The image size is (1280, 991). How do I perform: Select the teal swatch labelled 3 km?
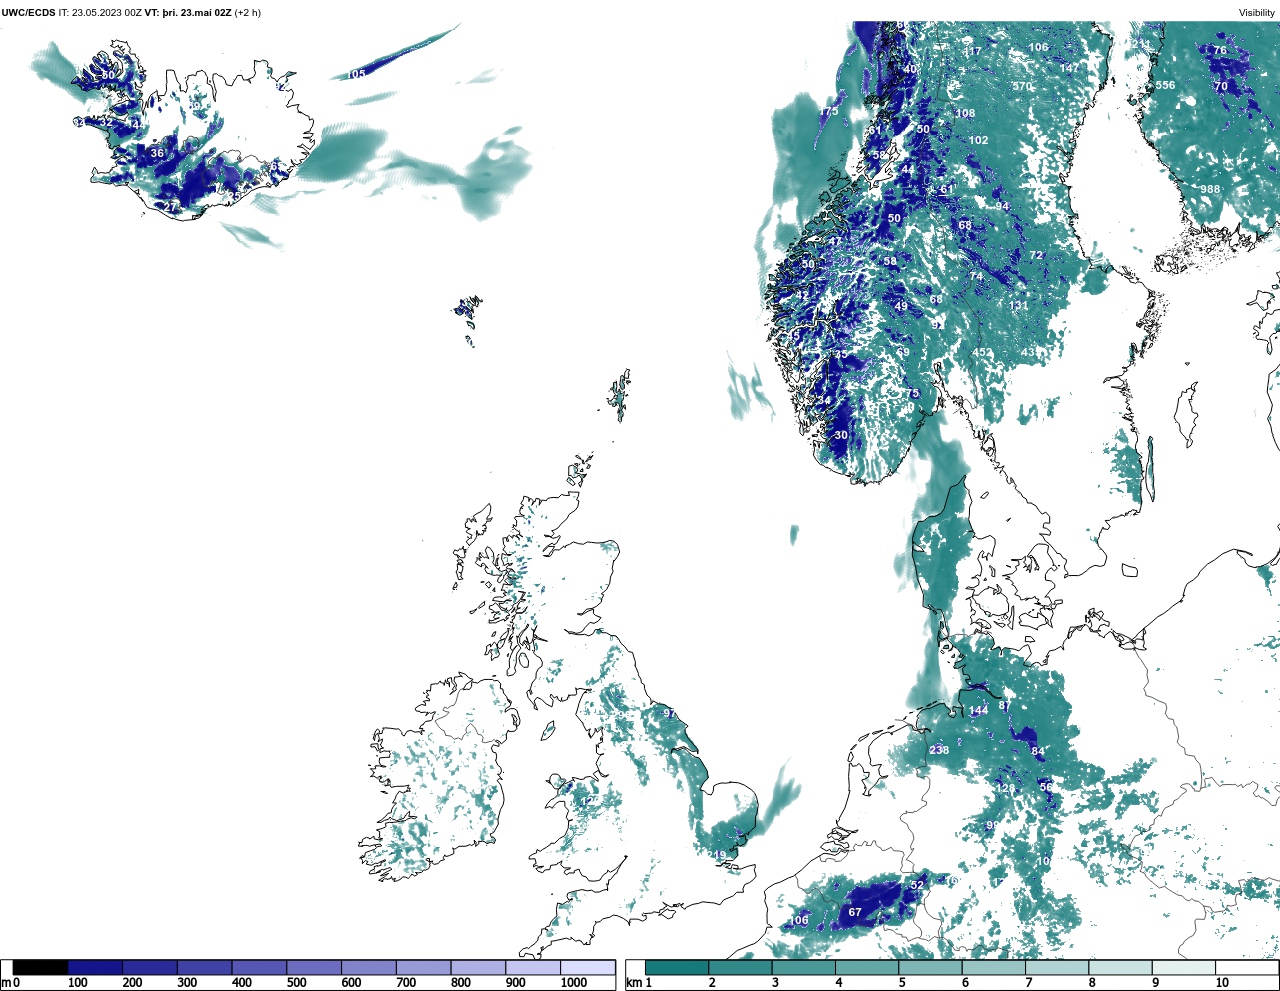coord(804,967)
